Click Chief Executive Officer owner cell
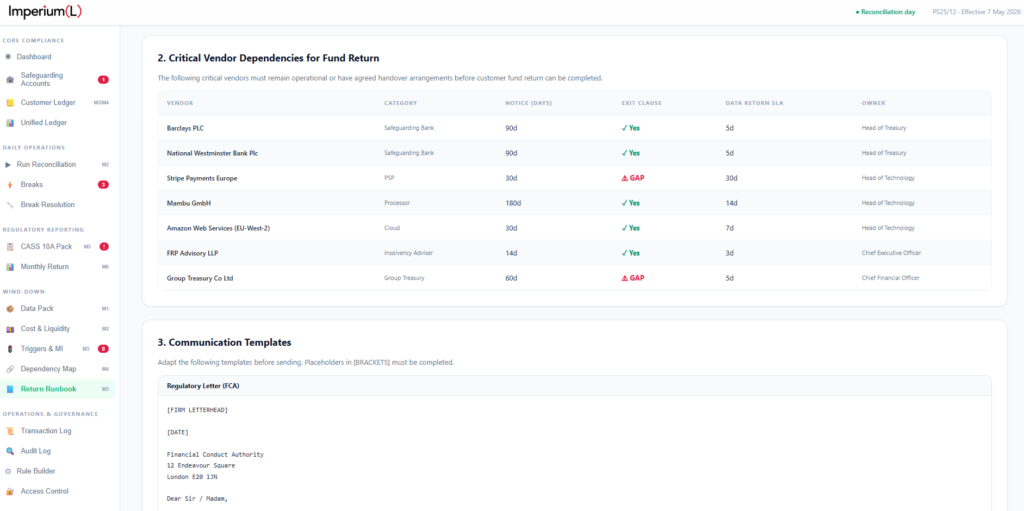This screenshot has width=1024, height=511. pos(891,253)
